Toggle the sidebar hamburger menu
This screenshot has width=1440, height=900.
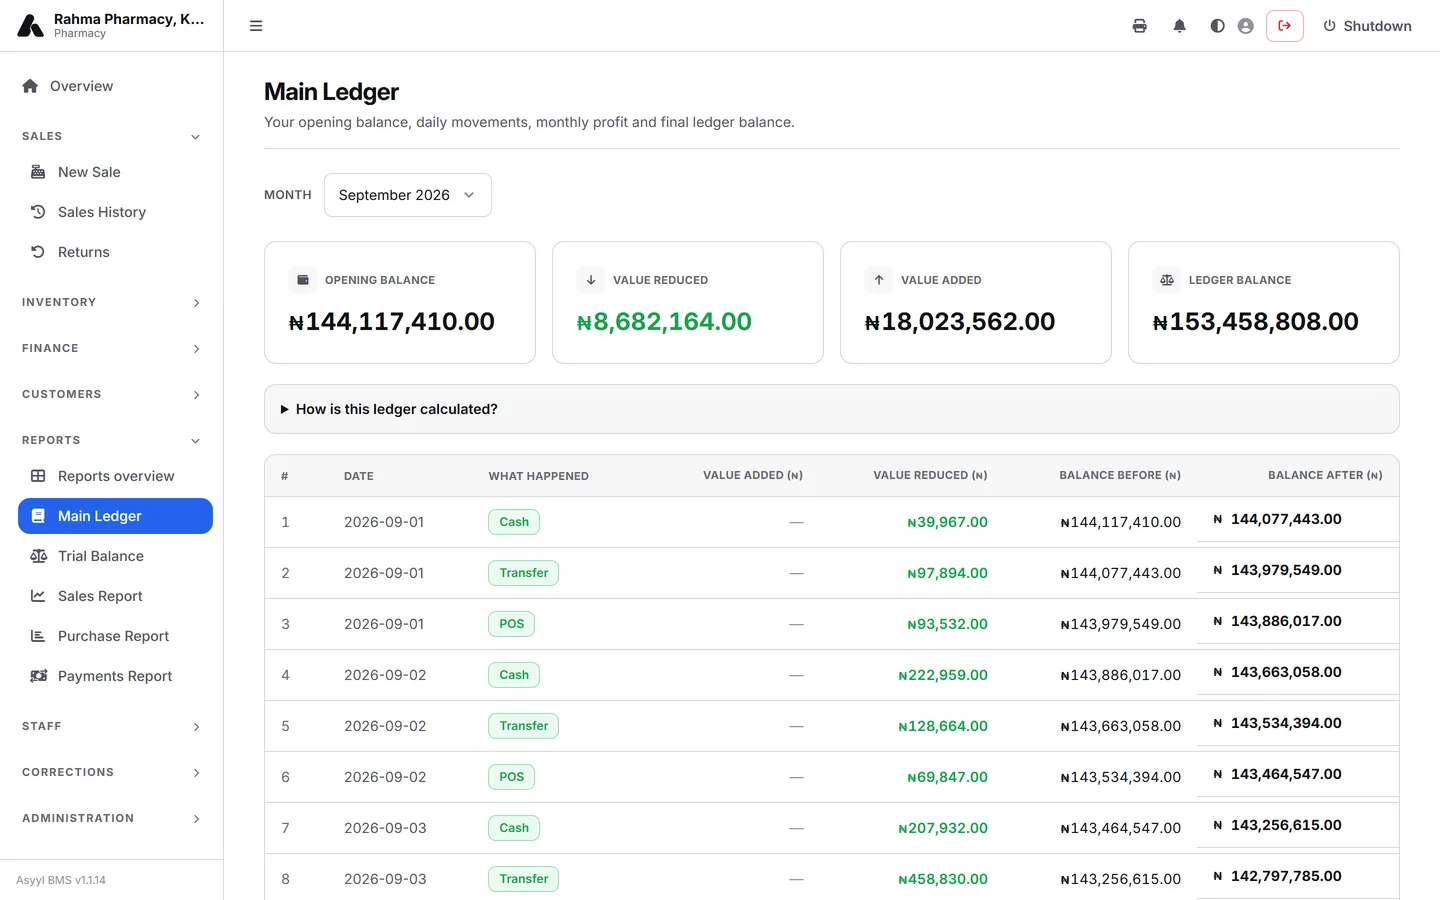click(x=256, y=26)
